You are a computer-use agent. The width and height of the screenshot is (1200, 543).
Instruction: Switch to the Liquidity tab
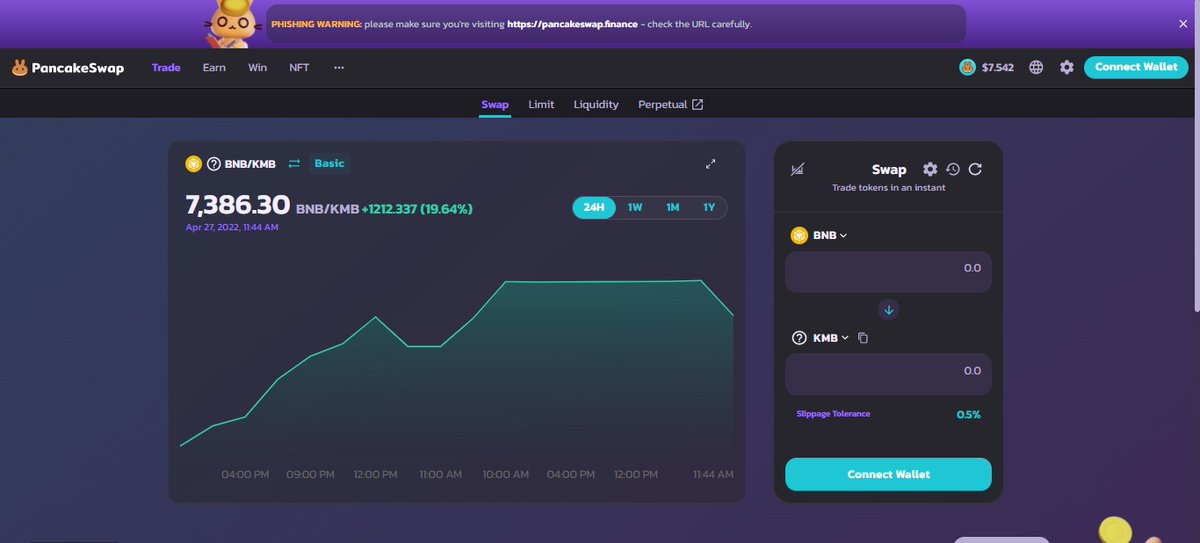click(596, 104)
